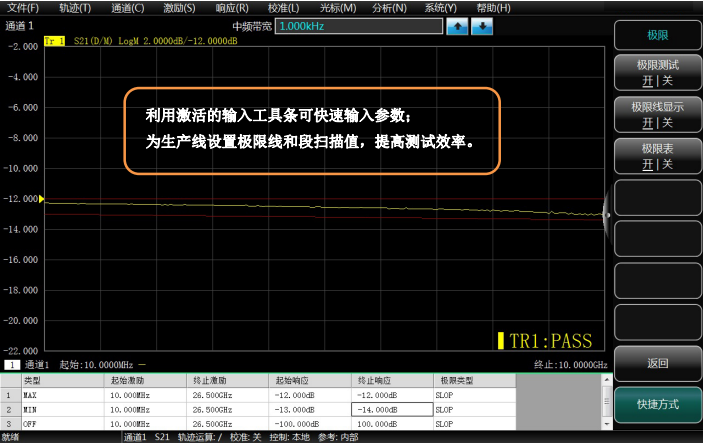Click the first empty softkey below 极限表

[x=657, y=198]
